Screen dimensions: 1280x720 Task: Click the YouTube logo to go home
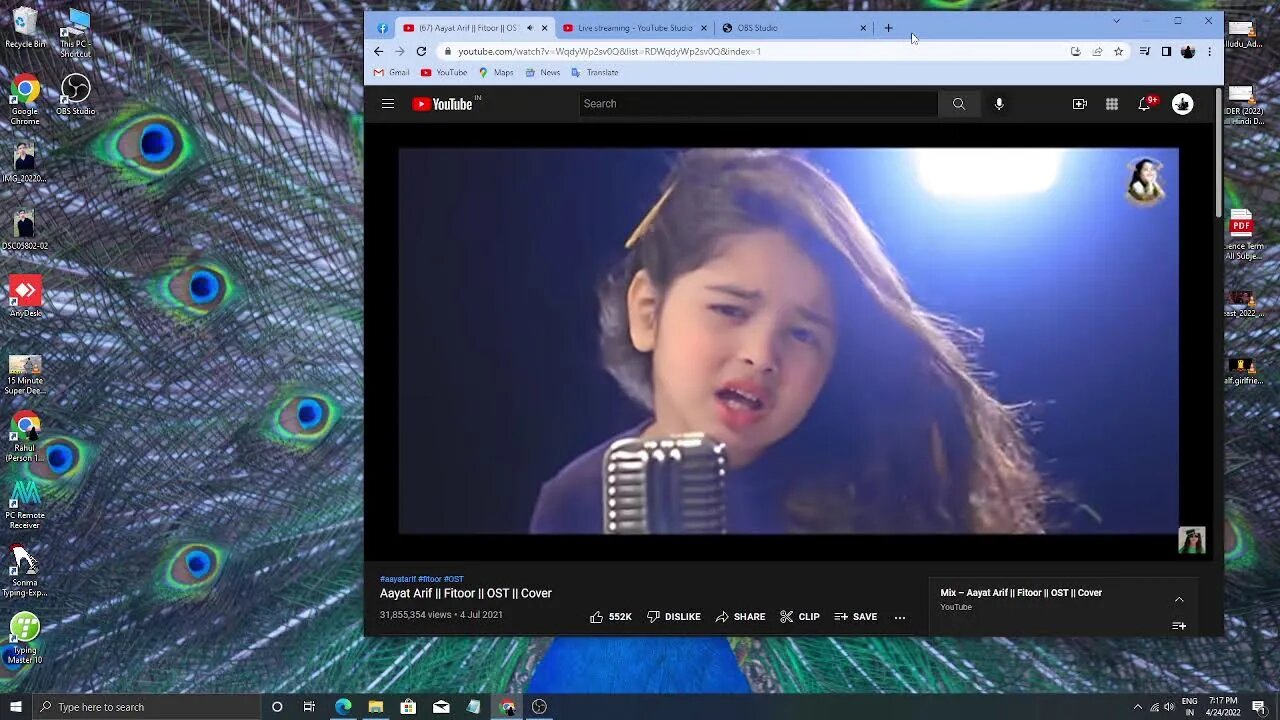[442, 104]
